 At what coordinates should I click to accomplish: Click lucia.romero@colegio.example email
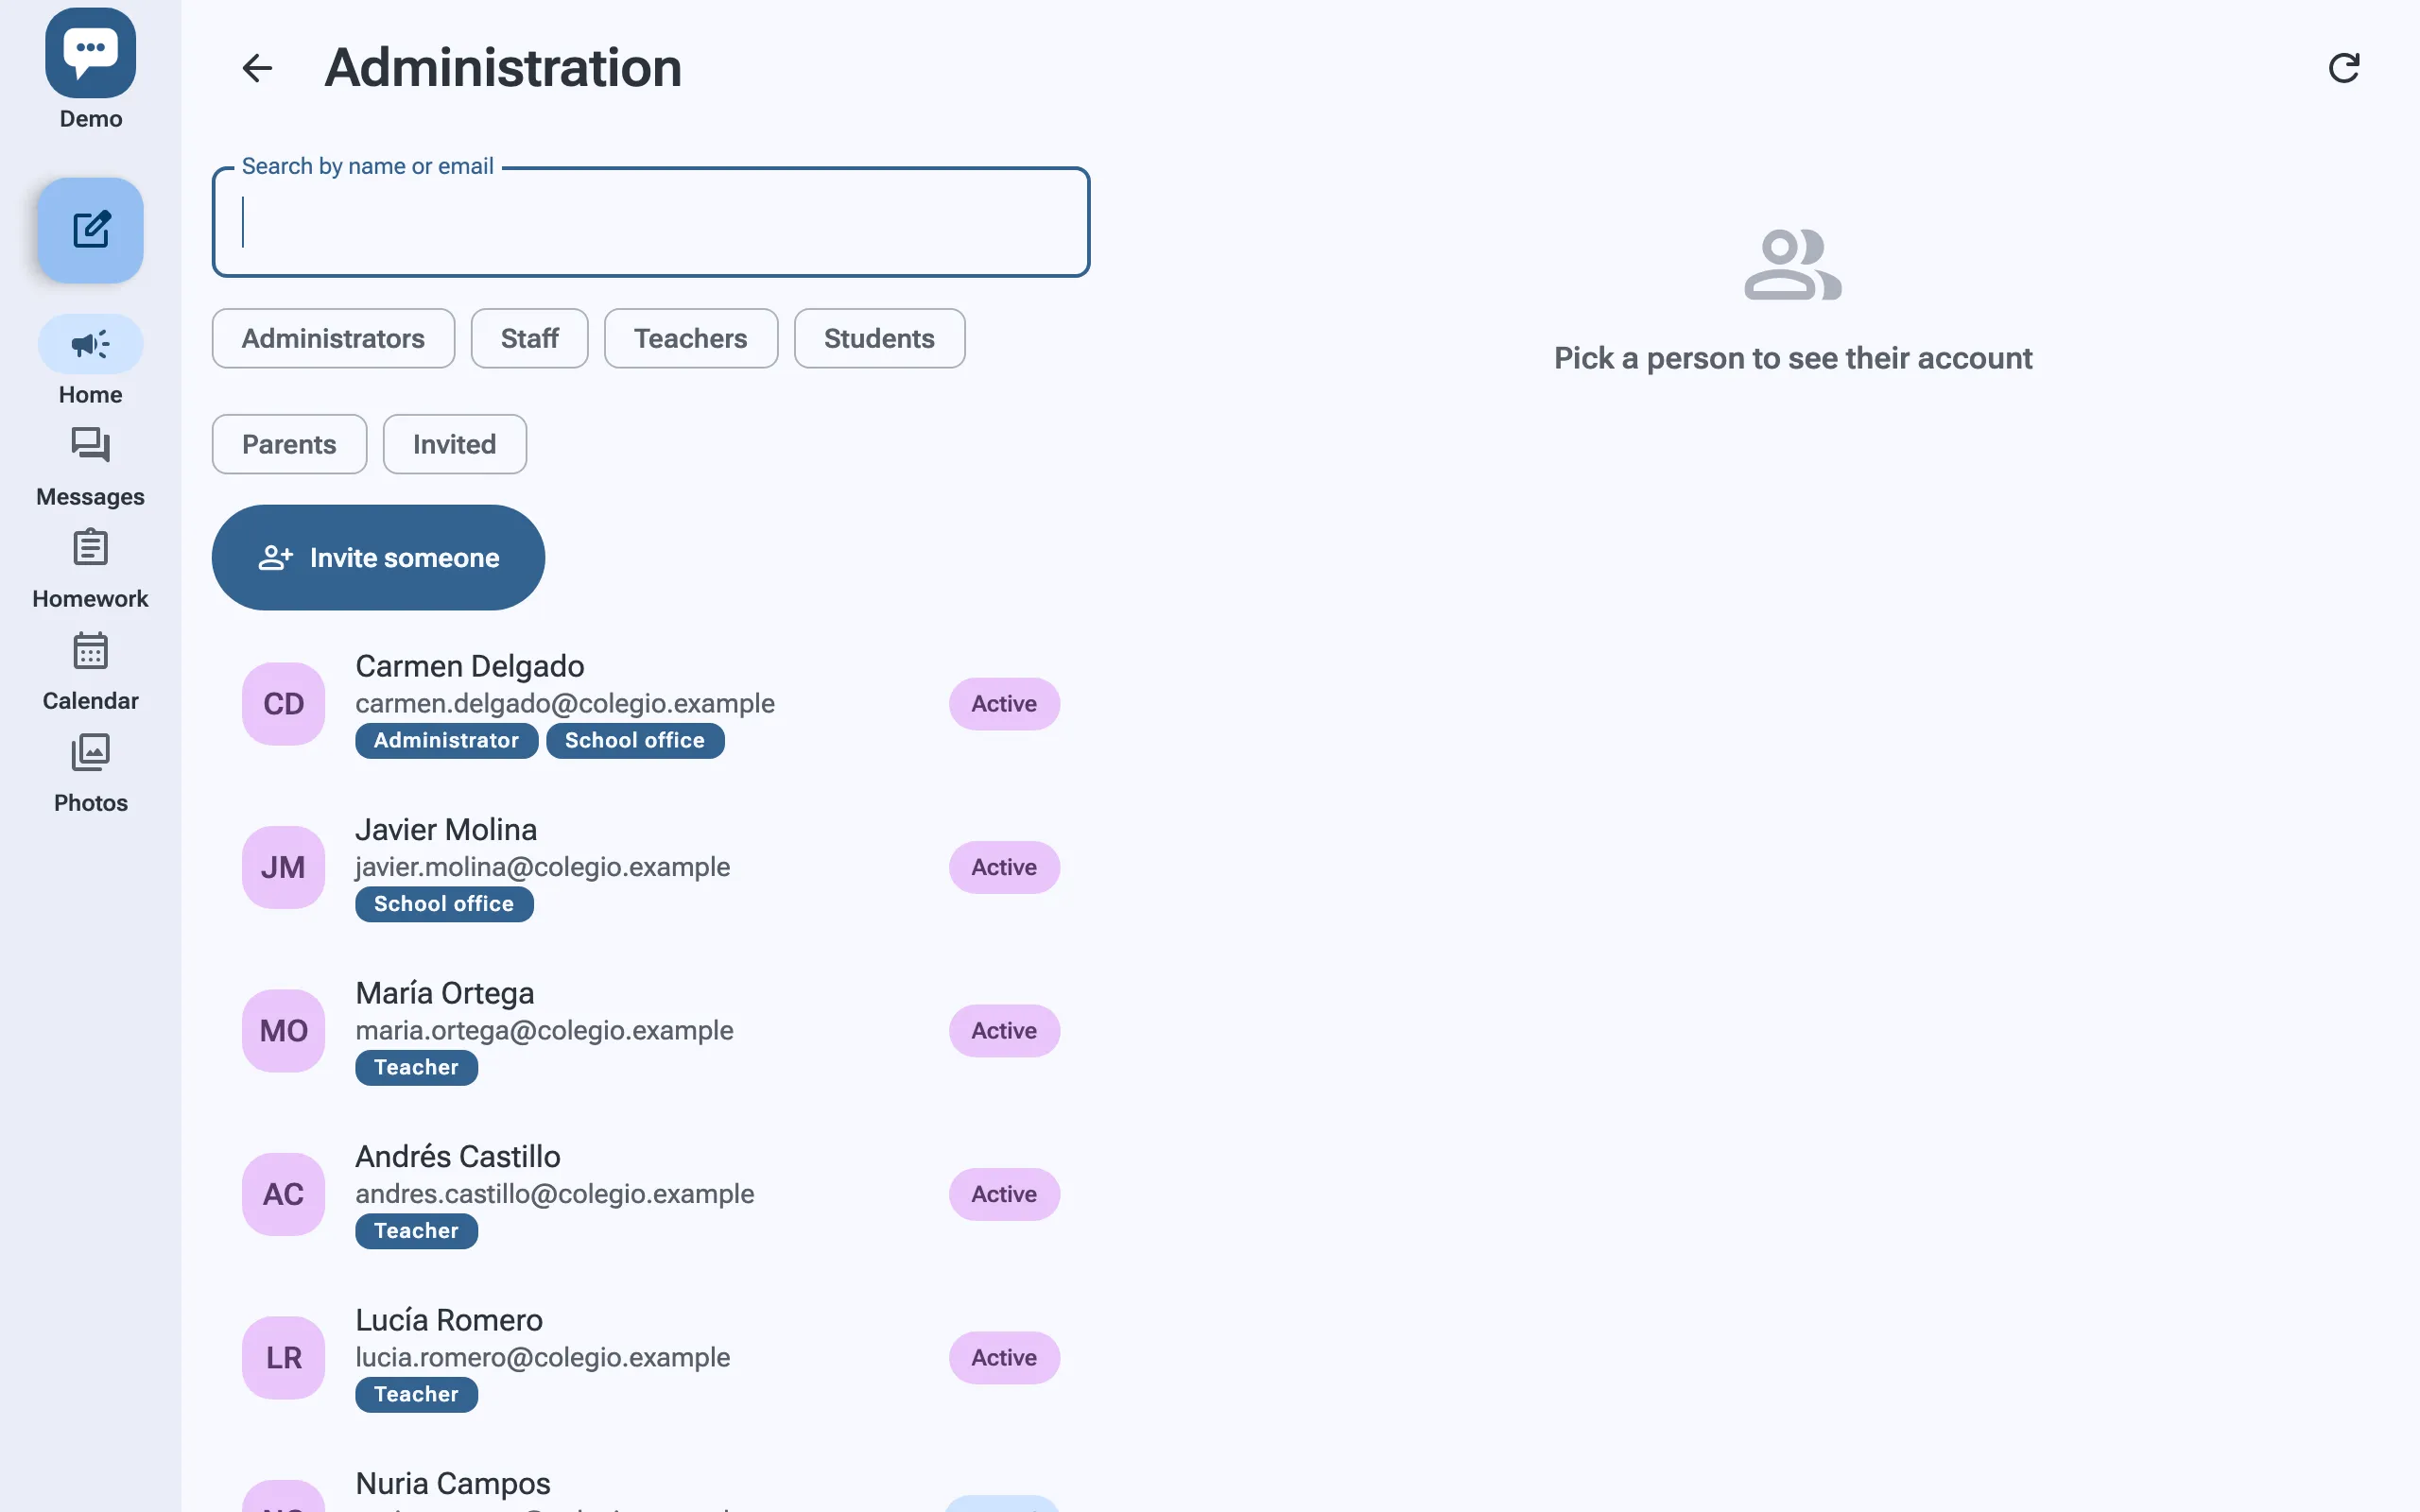(542, 1358)
